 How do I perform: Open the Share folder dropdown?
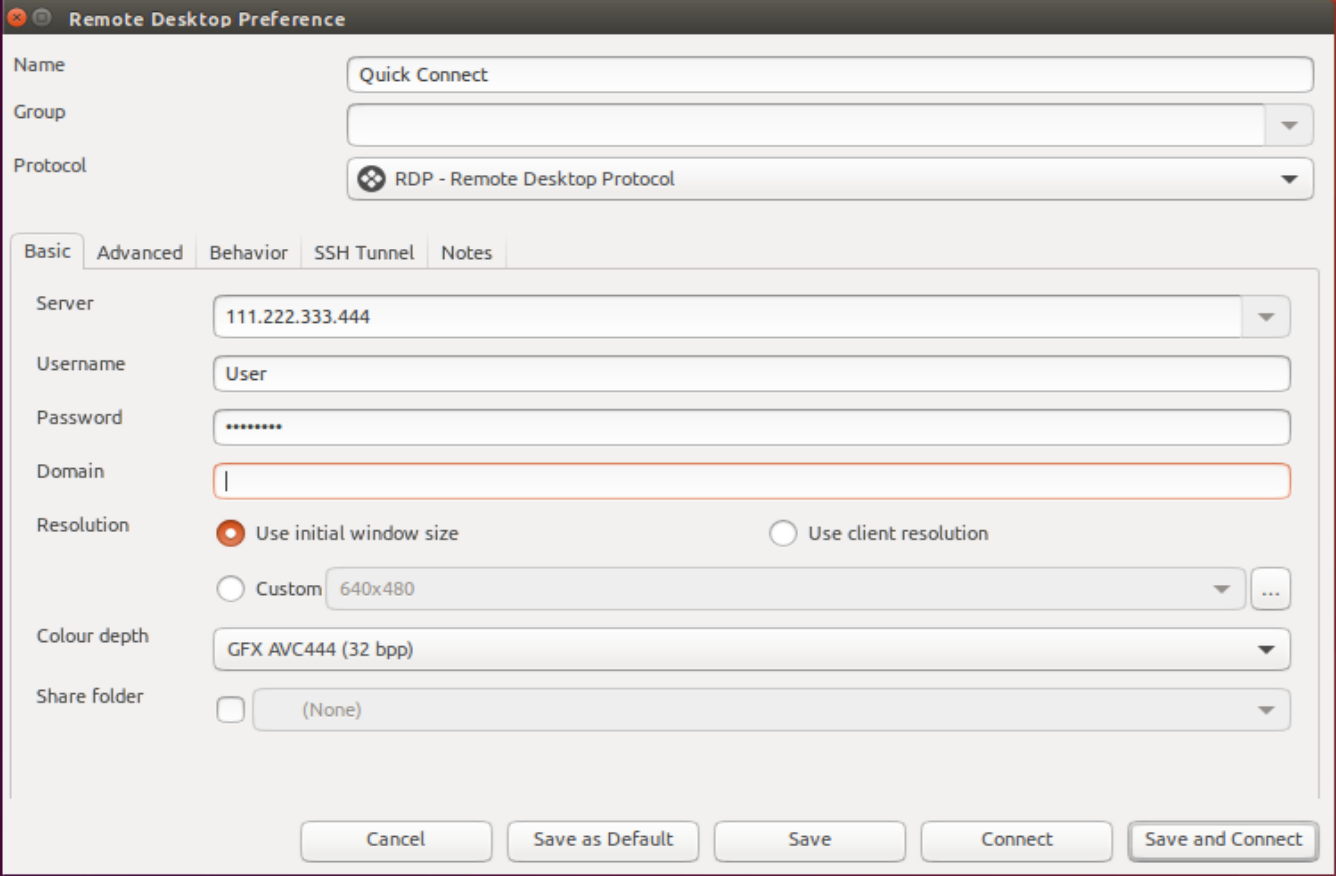tap(1268, 708)
